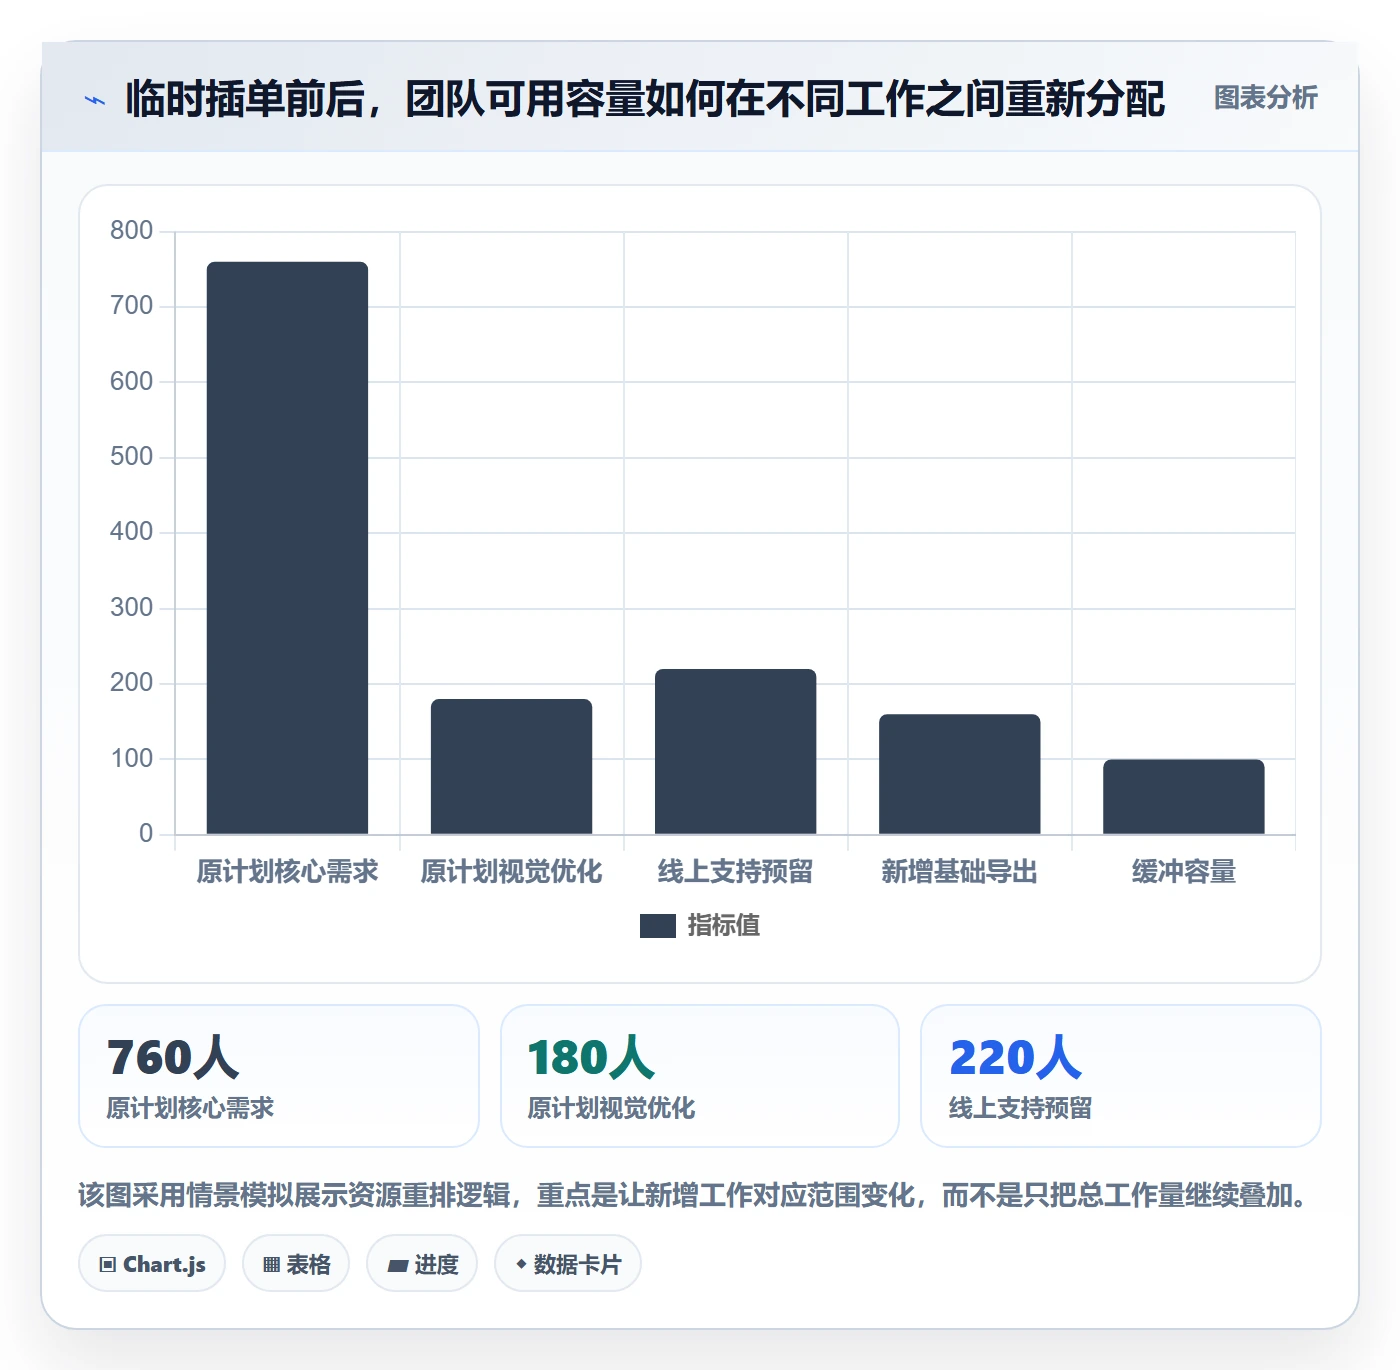The width and height of the screenshot is (1400, 1370).
Task: Click the 数据卡片 tag chip
Action: pos(568,1264)
